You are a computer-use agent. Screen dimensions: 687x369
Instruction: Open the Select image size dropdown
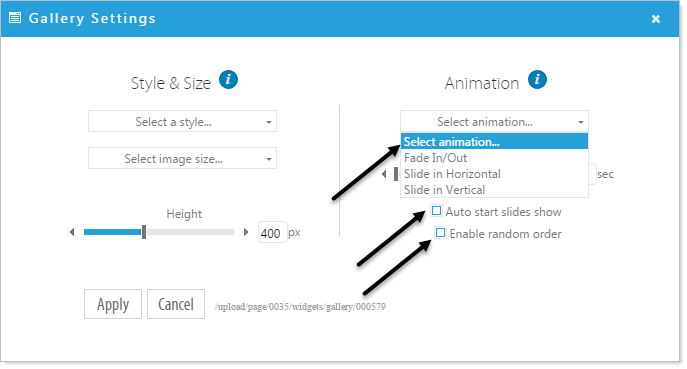pyautogui.click(x=182, y=158)
